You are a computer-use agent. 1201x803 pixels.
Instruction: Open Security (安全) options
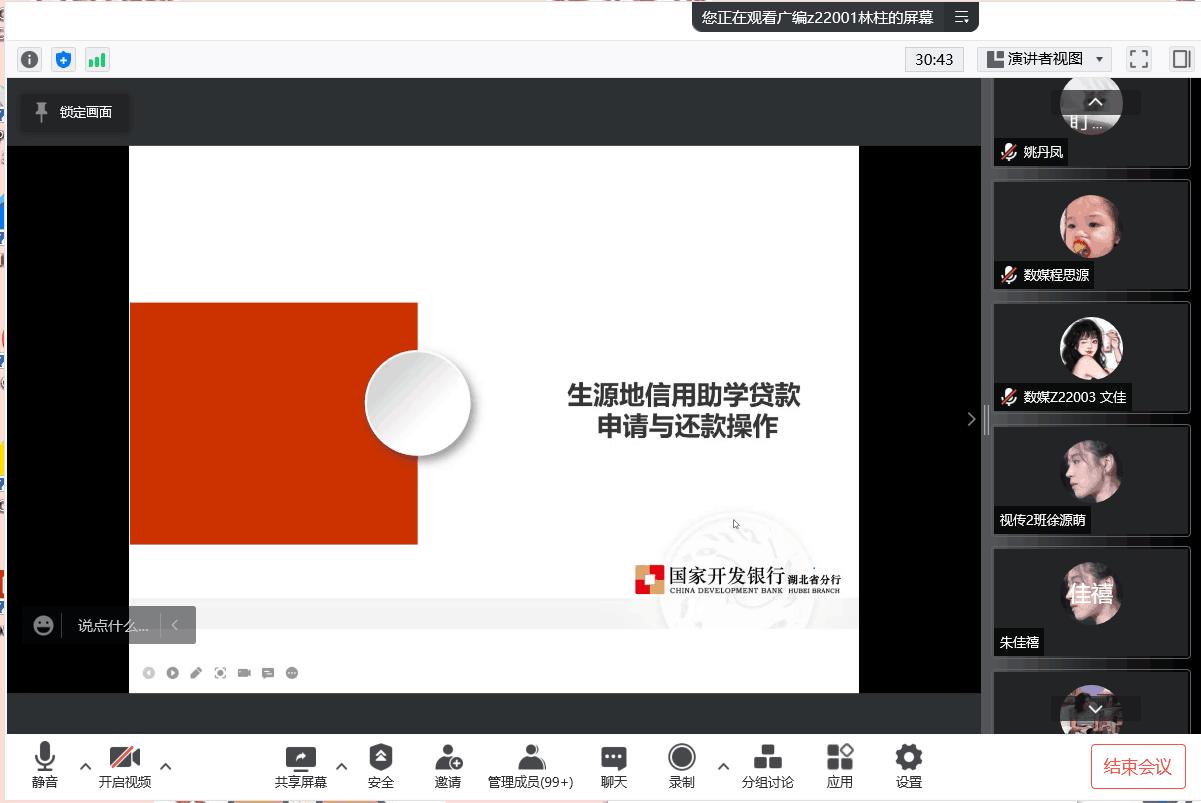click(381, 766)
